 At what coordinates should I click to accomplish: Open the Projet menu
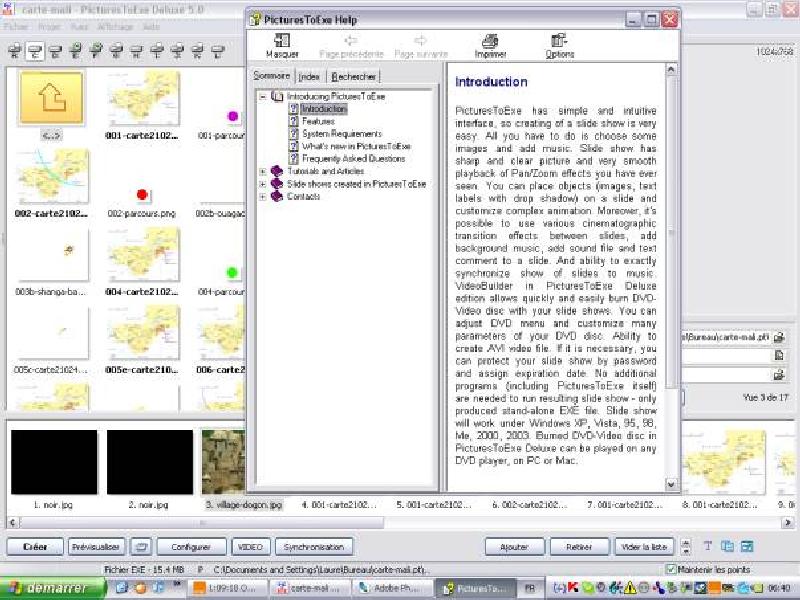tap(49, 27)
